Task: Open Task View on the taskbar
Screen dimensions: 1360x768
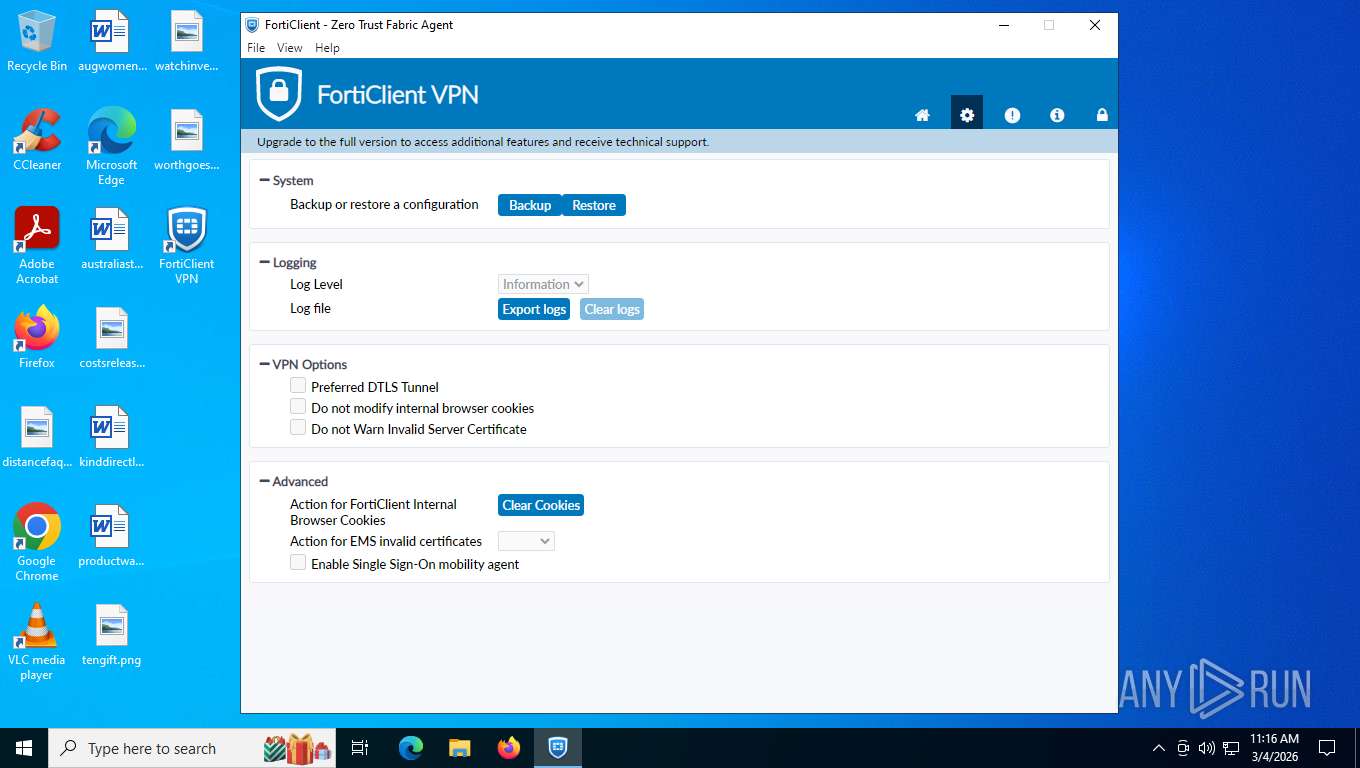Action: 360,748
